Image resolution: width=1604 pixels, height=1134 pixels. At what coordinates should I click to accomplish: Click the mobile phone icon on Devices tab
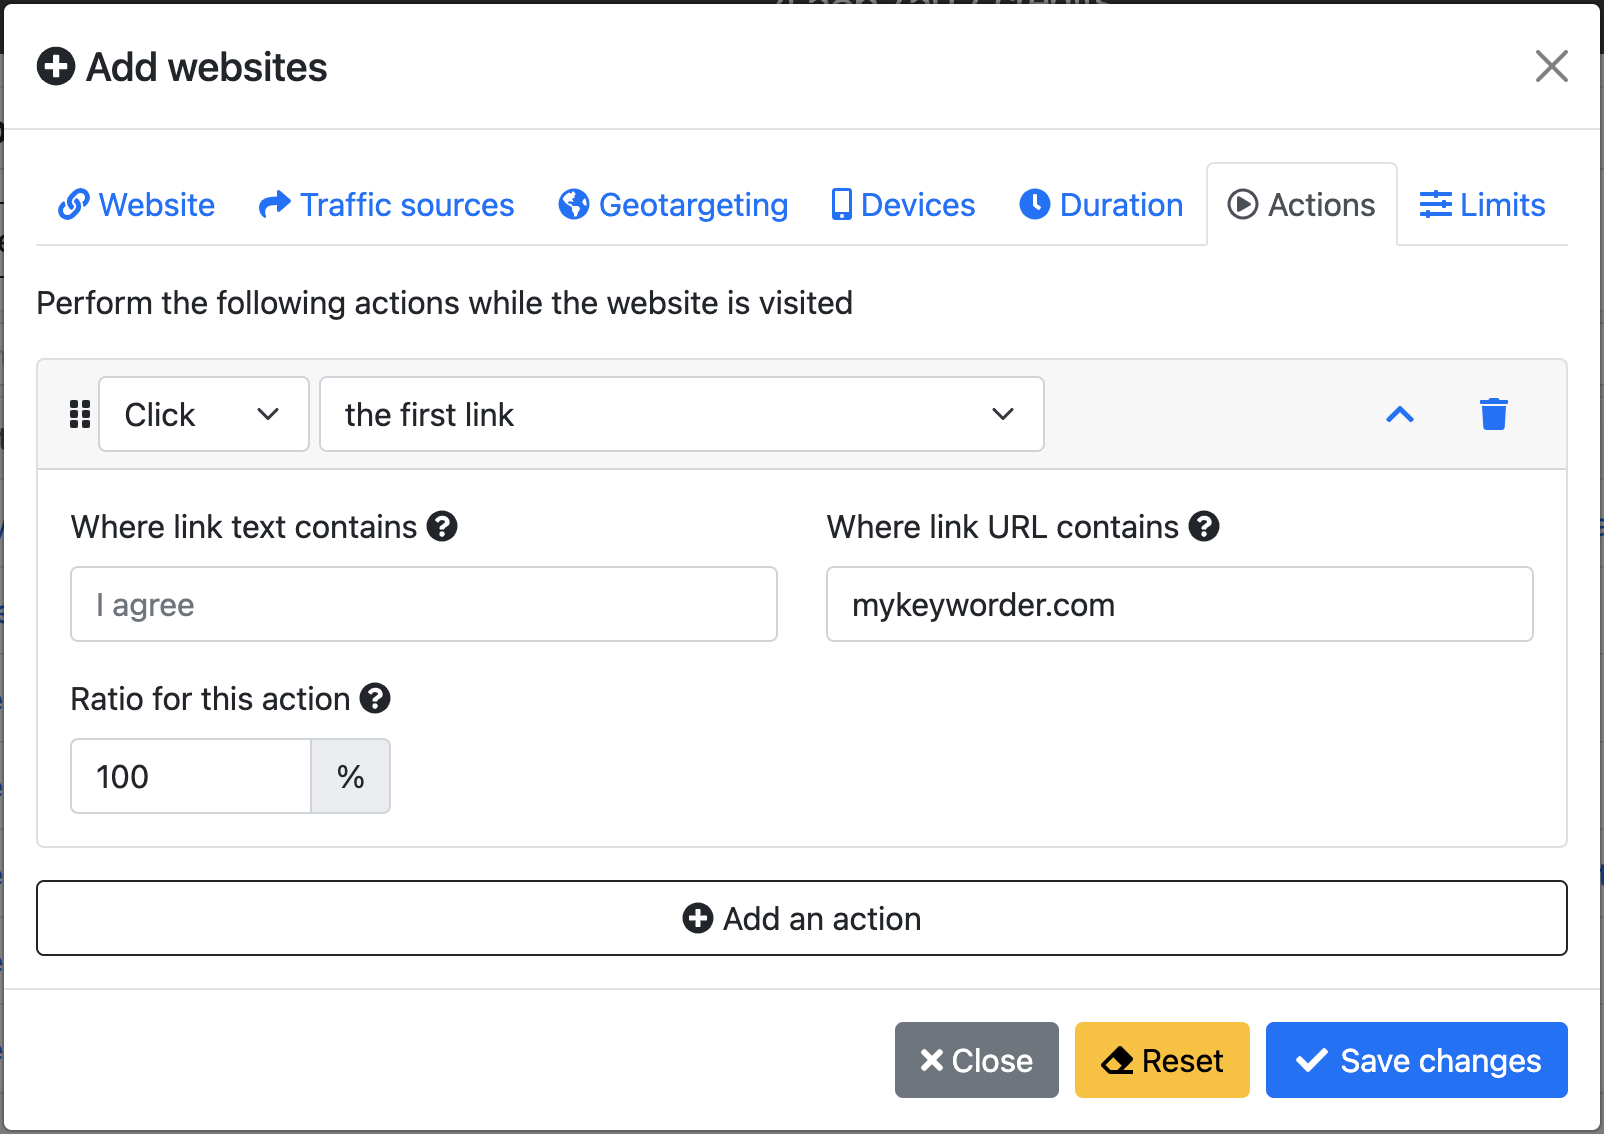[x=841, y=204]
